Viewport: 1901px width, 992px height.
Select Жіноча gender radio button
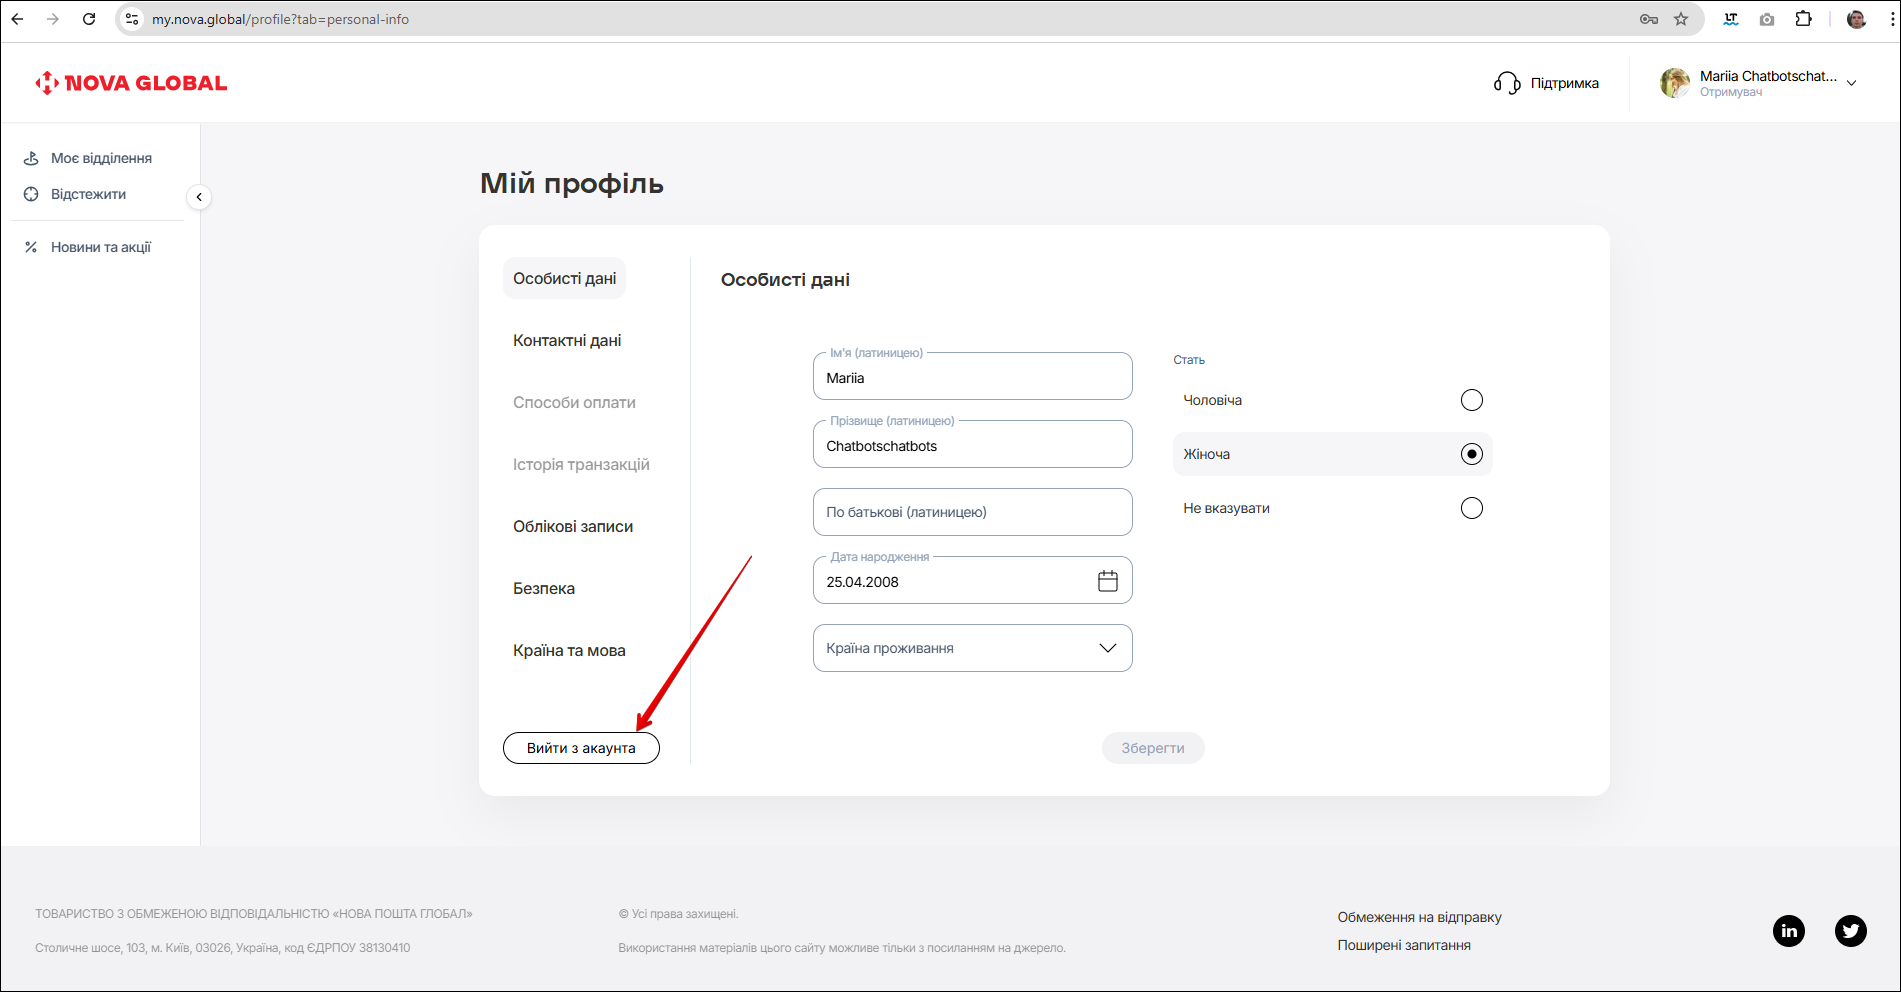point(1471,454)
